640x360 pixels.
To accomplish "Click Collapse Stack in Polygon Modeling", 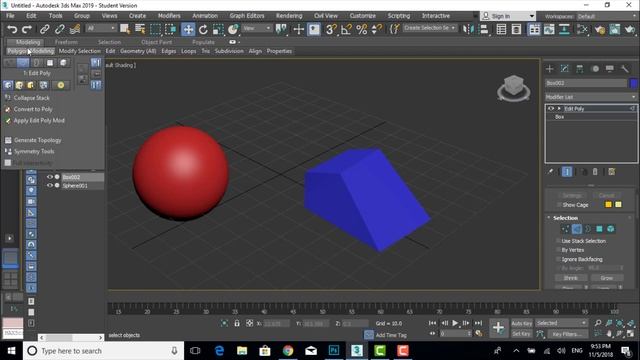I will [x=31, y=98].
